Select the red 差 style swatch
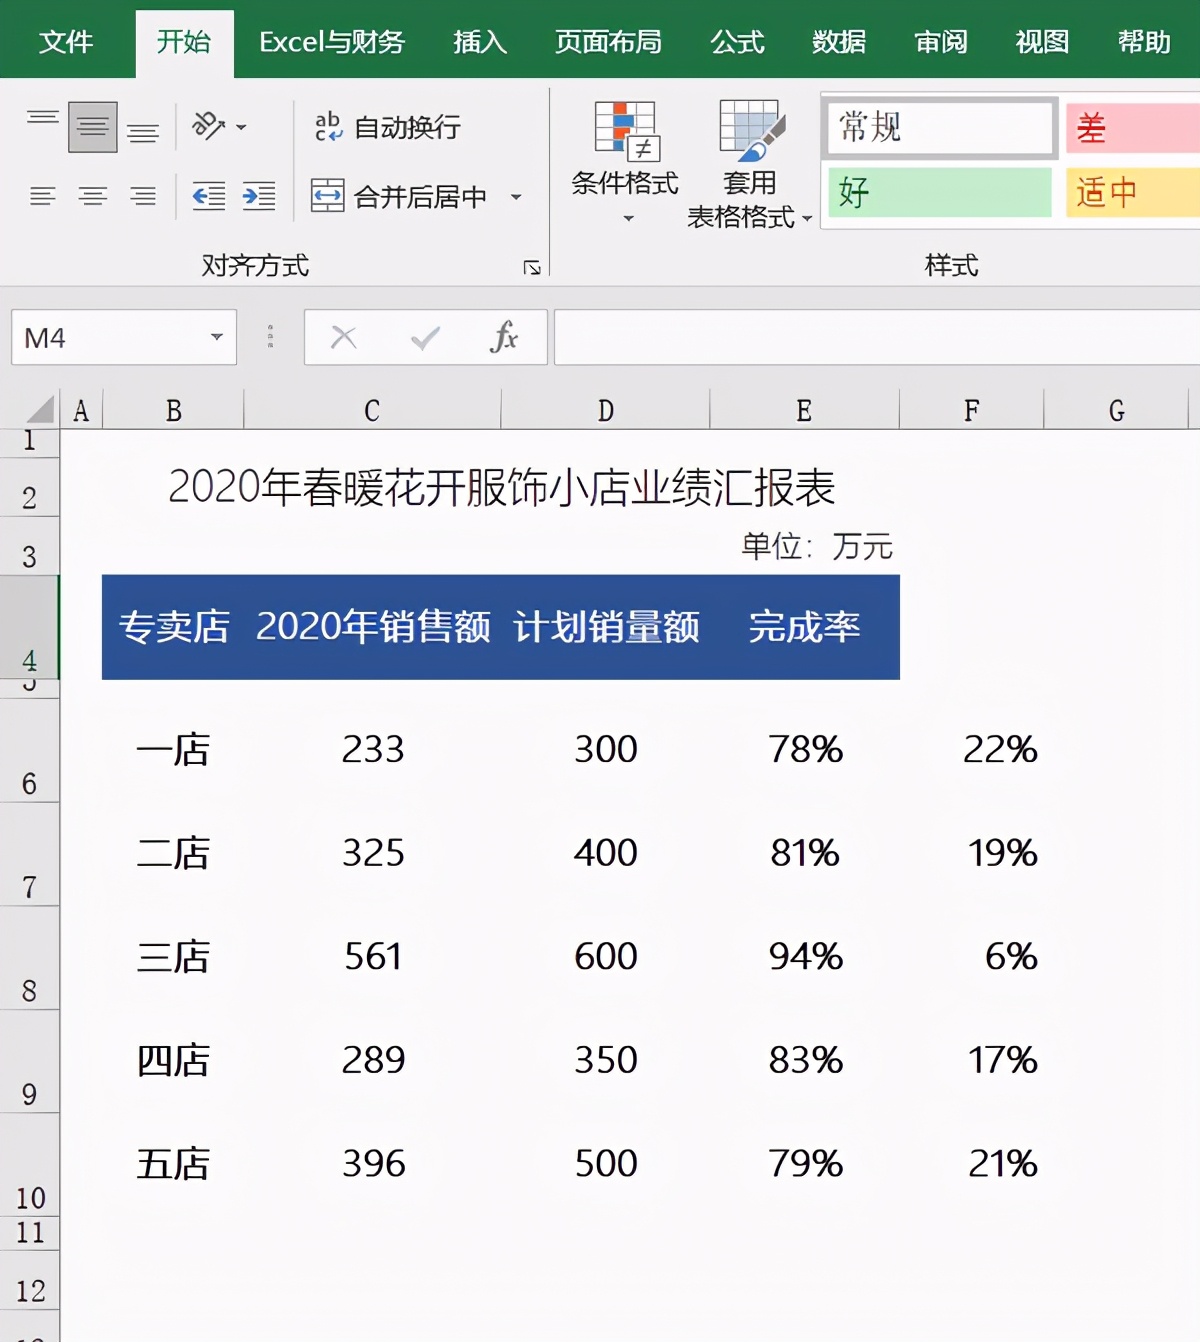Image resolution: width=1200 pixels, height=1342 pixels. point(1130,127)
